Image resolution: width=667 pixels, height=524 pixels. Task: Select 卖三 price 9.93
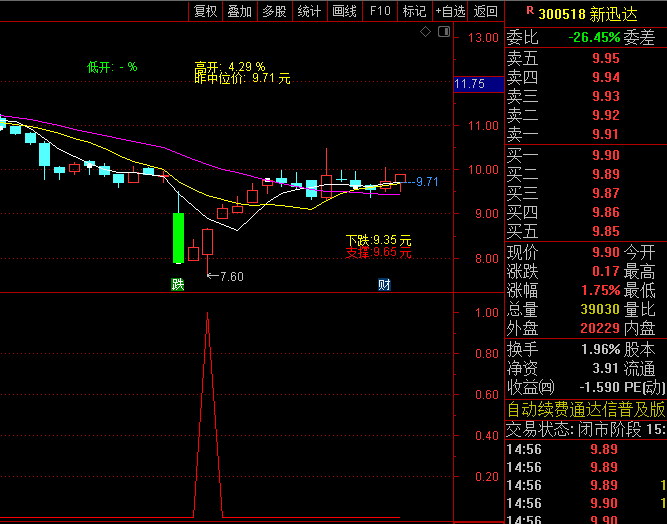[606, 96]
